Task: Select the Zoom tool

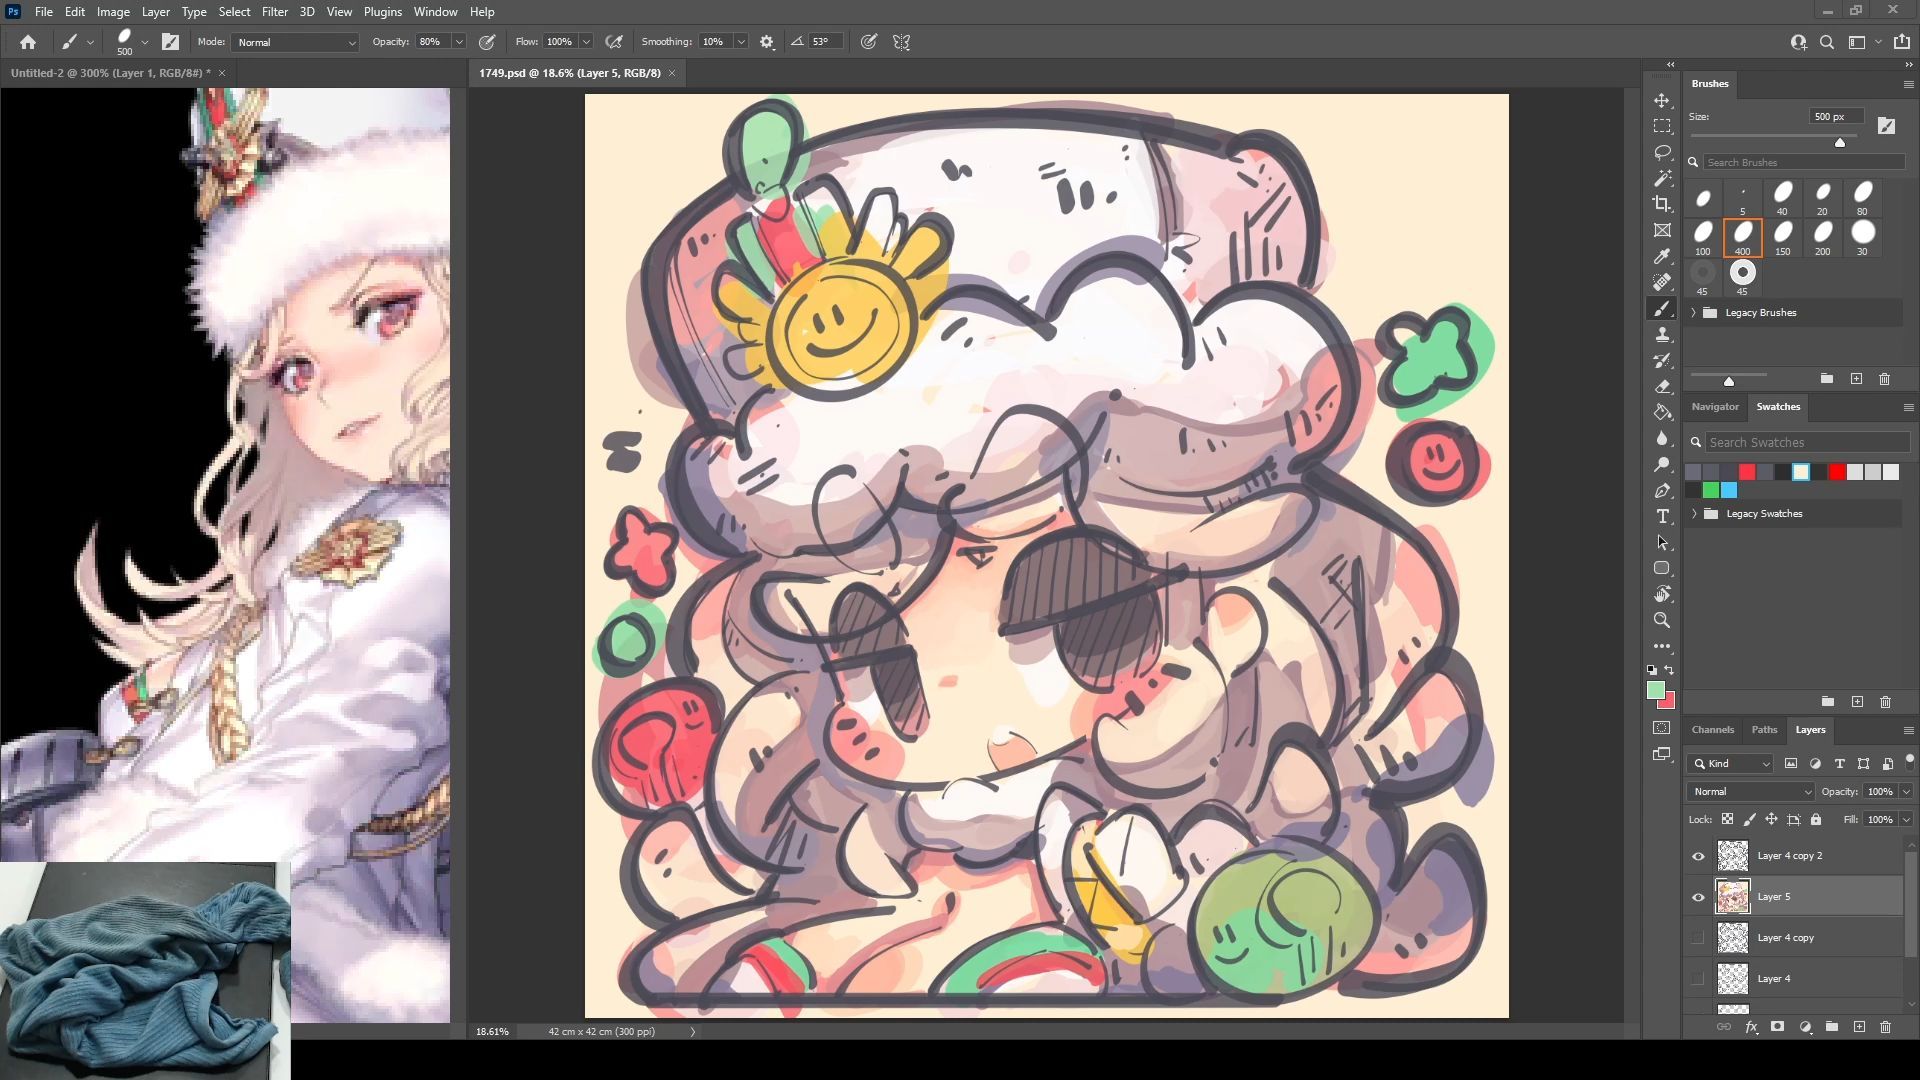Action: pyautogui.click(x=1662, y=621)
